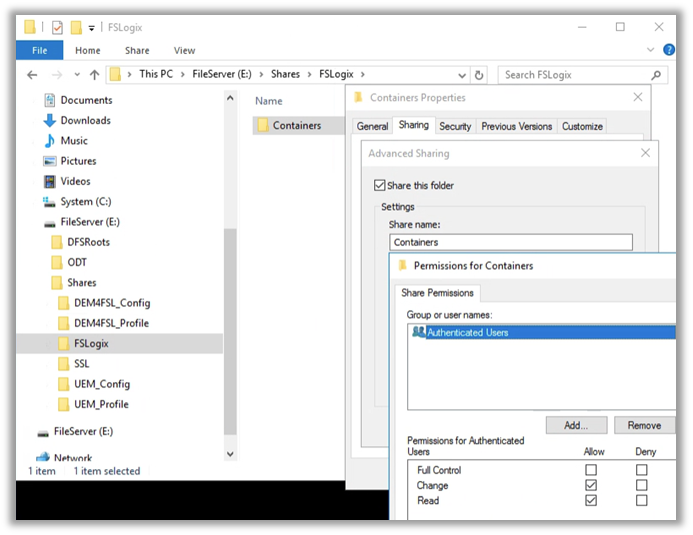Click the Downloads folder icon in sidebar
Viewport: 693px width, 535px height.
(x=50, y=120)
